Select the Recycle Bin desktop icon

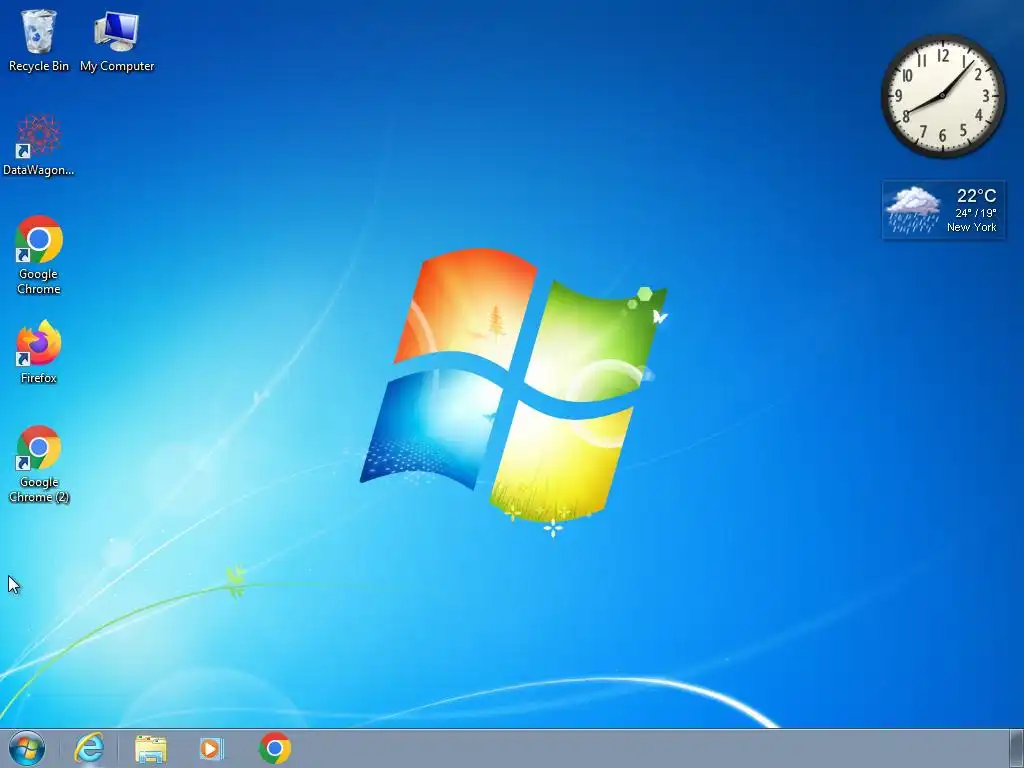tap(39, 40)
